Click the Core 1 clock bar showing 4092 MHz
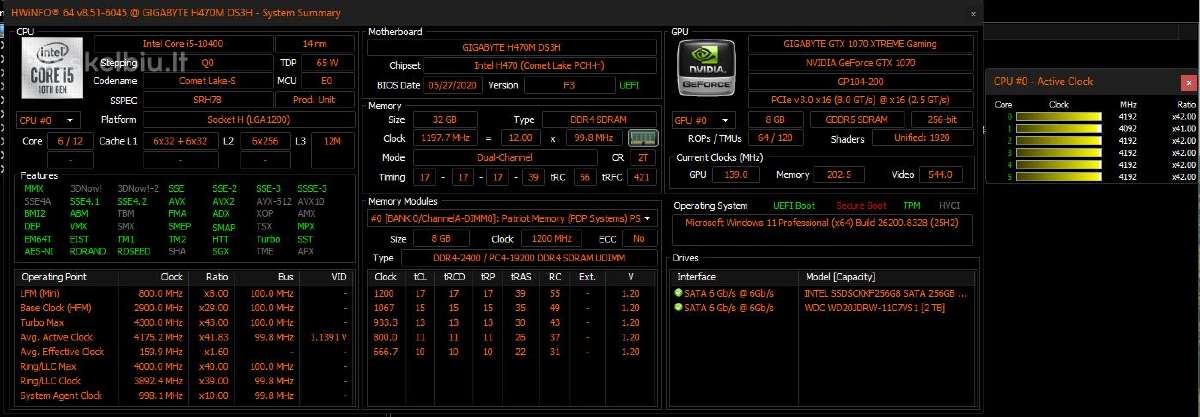Screen dimensions: 1200x417 coord(1057,129)
